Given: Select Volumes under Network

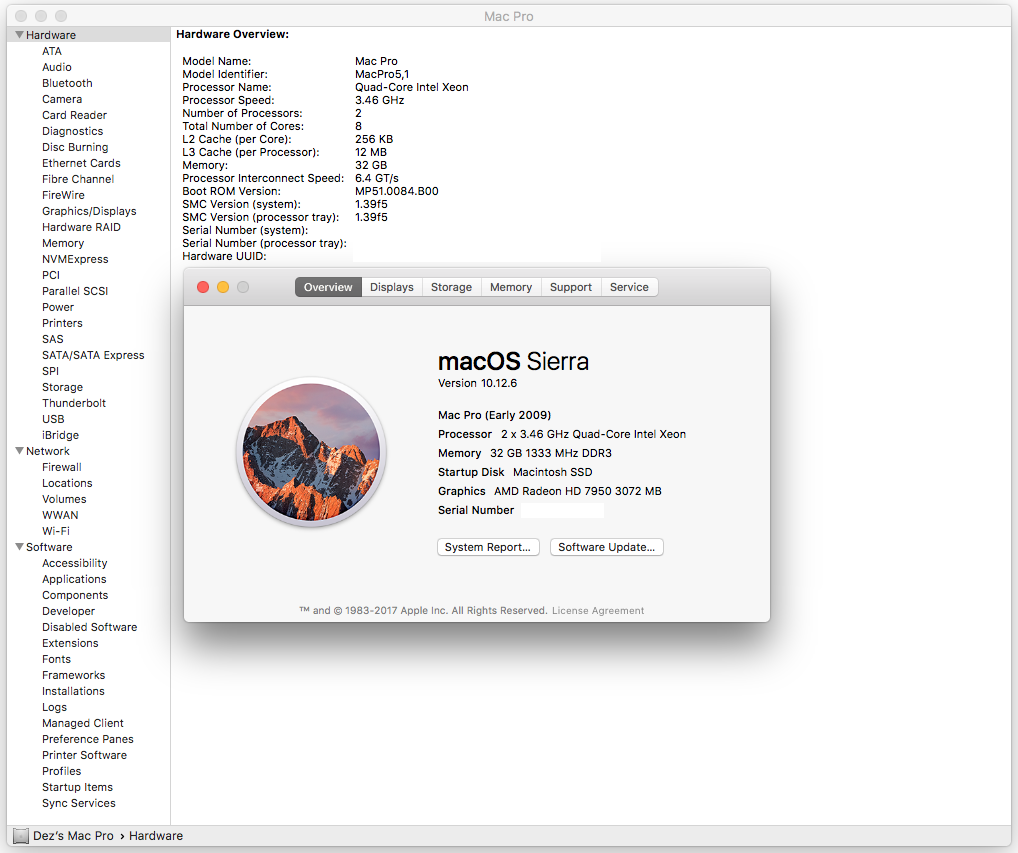Looking at the screenshot, I should coord(64,499).
